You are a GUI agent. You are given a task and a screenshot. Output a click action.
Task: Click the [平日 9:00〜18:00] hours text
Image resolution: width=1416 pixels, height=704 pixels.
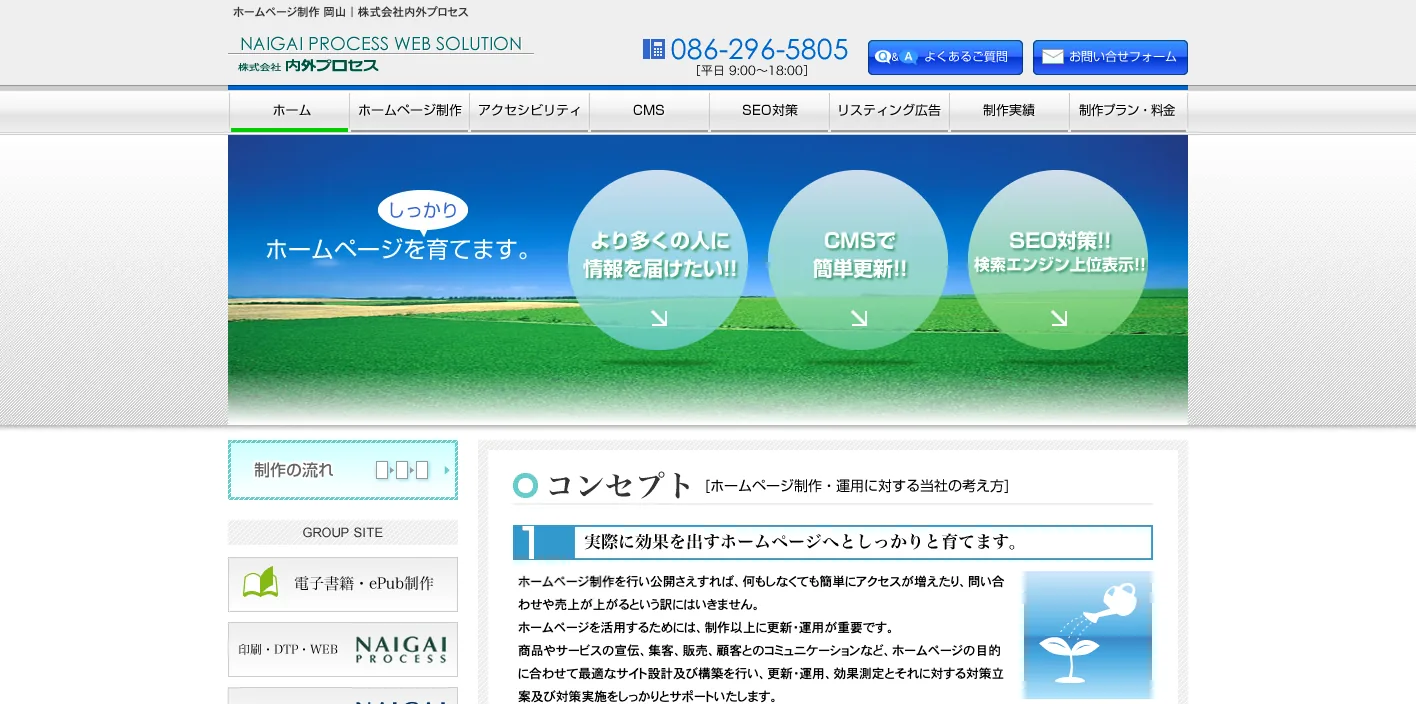coord(752,71)
